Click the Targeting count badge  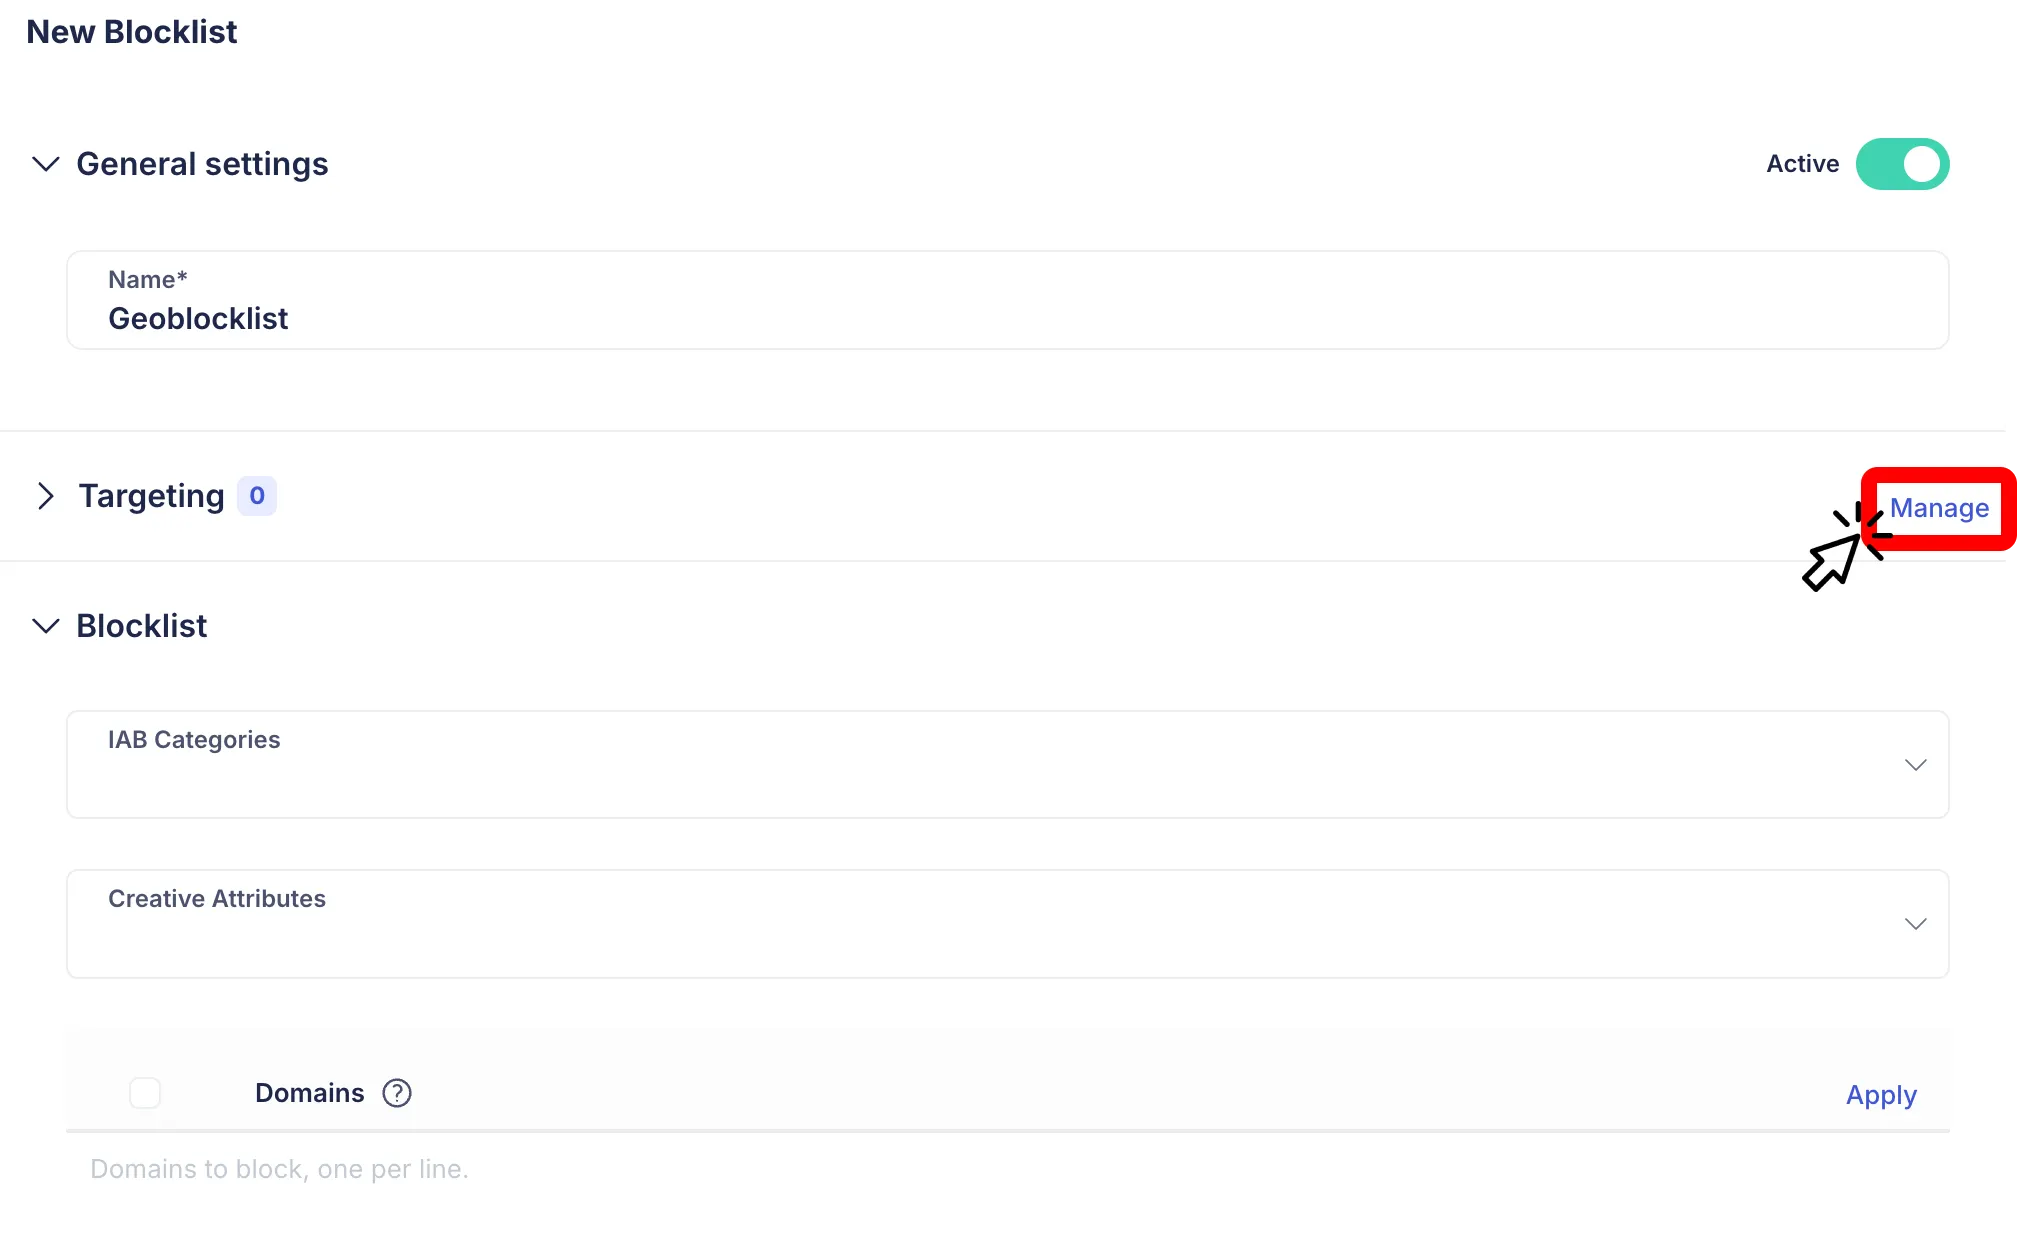(257, 496)
